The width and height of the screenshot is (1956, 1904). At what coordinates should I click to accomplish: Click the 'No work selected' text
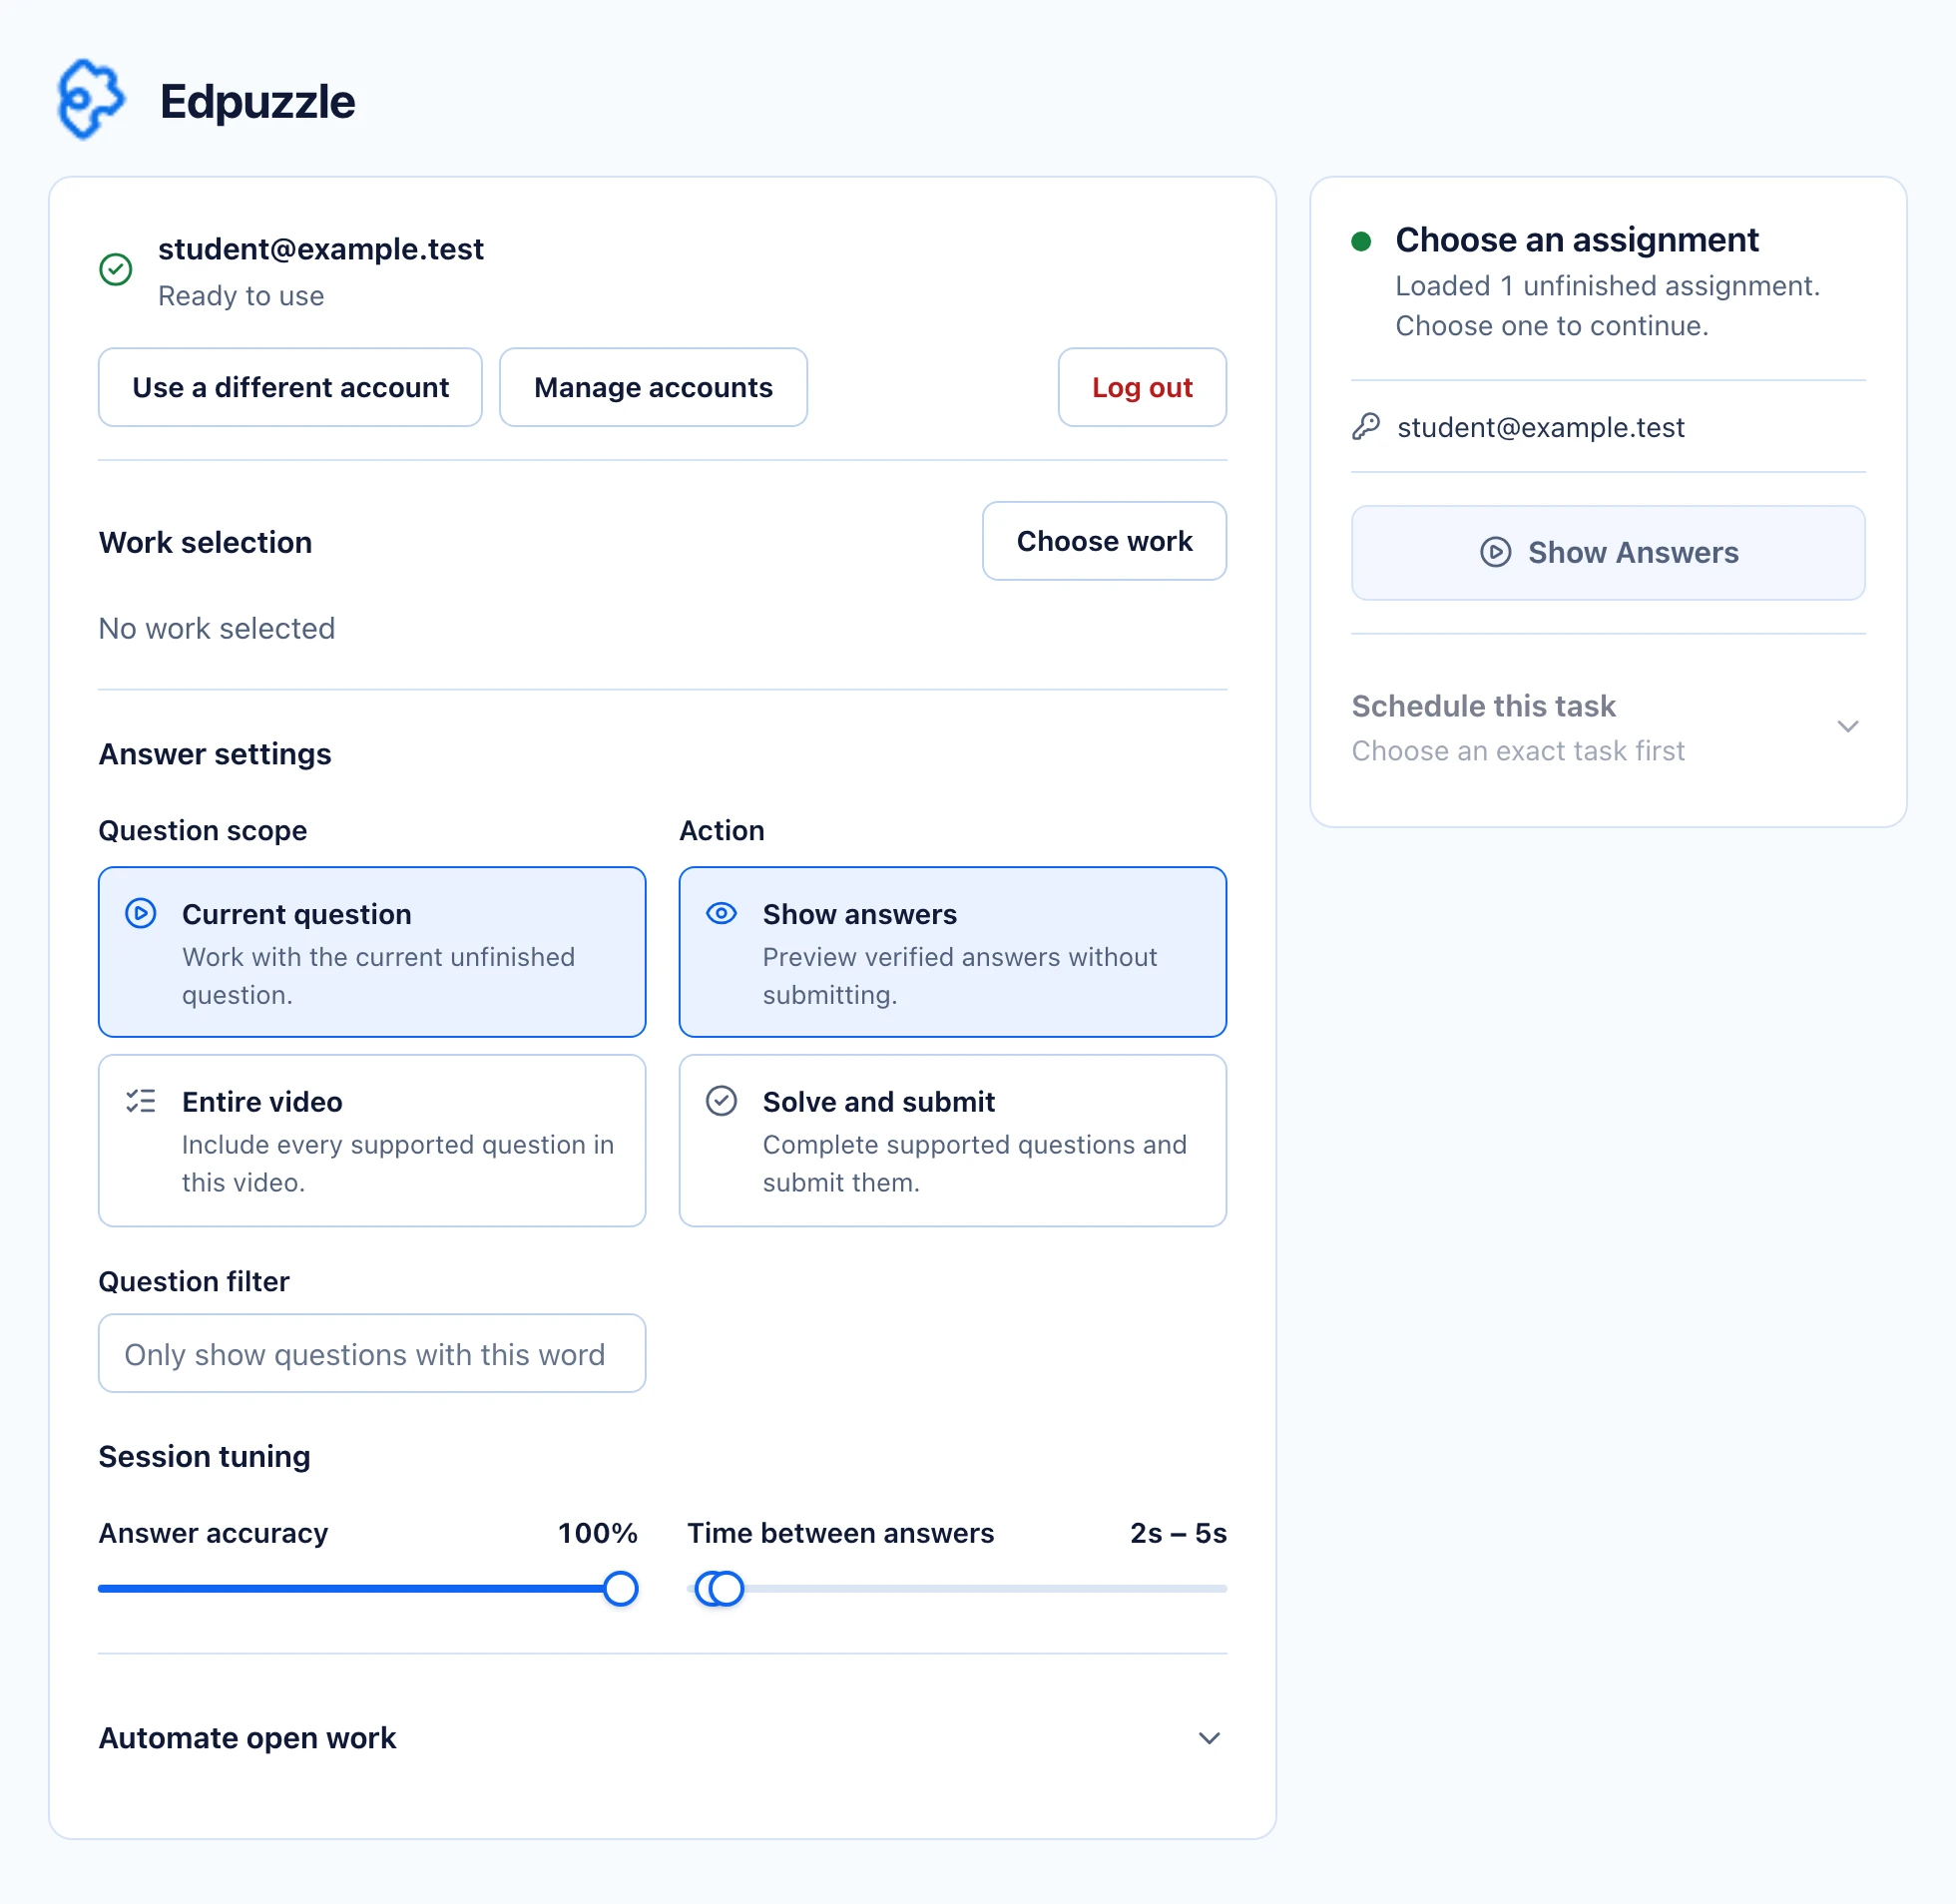coord(217,628)
